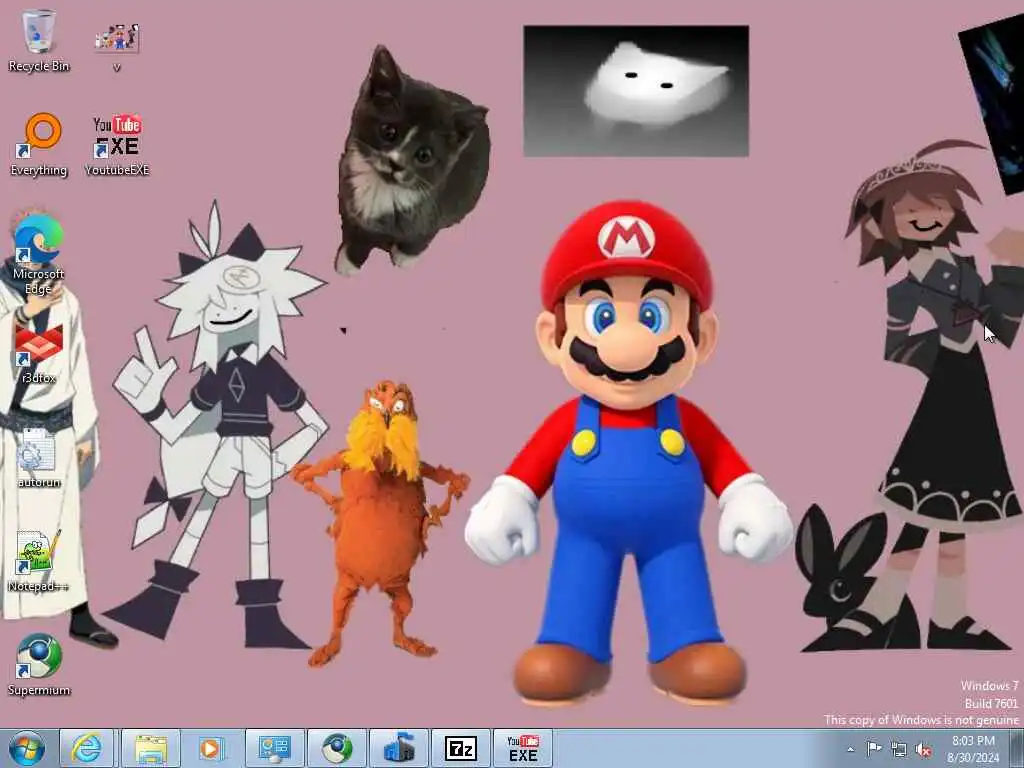
Task: Launch Internet Explorer from the taskbar
Action: point(87,748)
